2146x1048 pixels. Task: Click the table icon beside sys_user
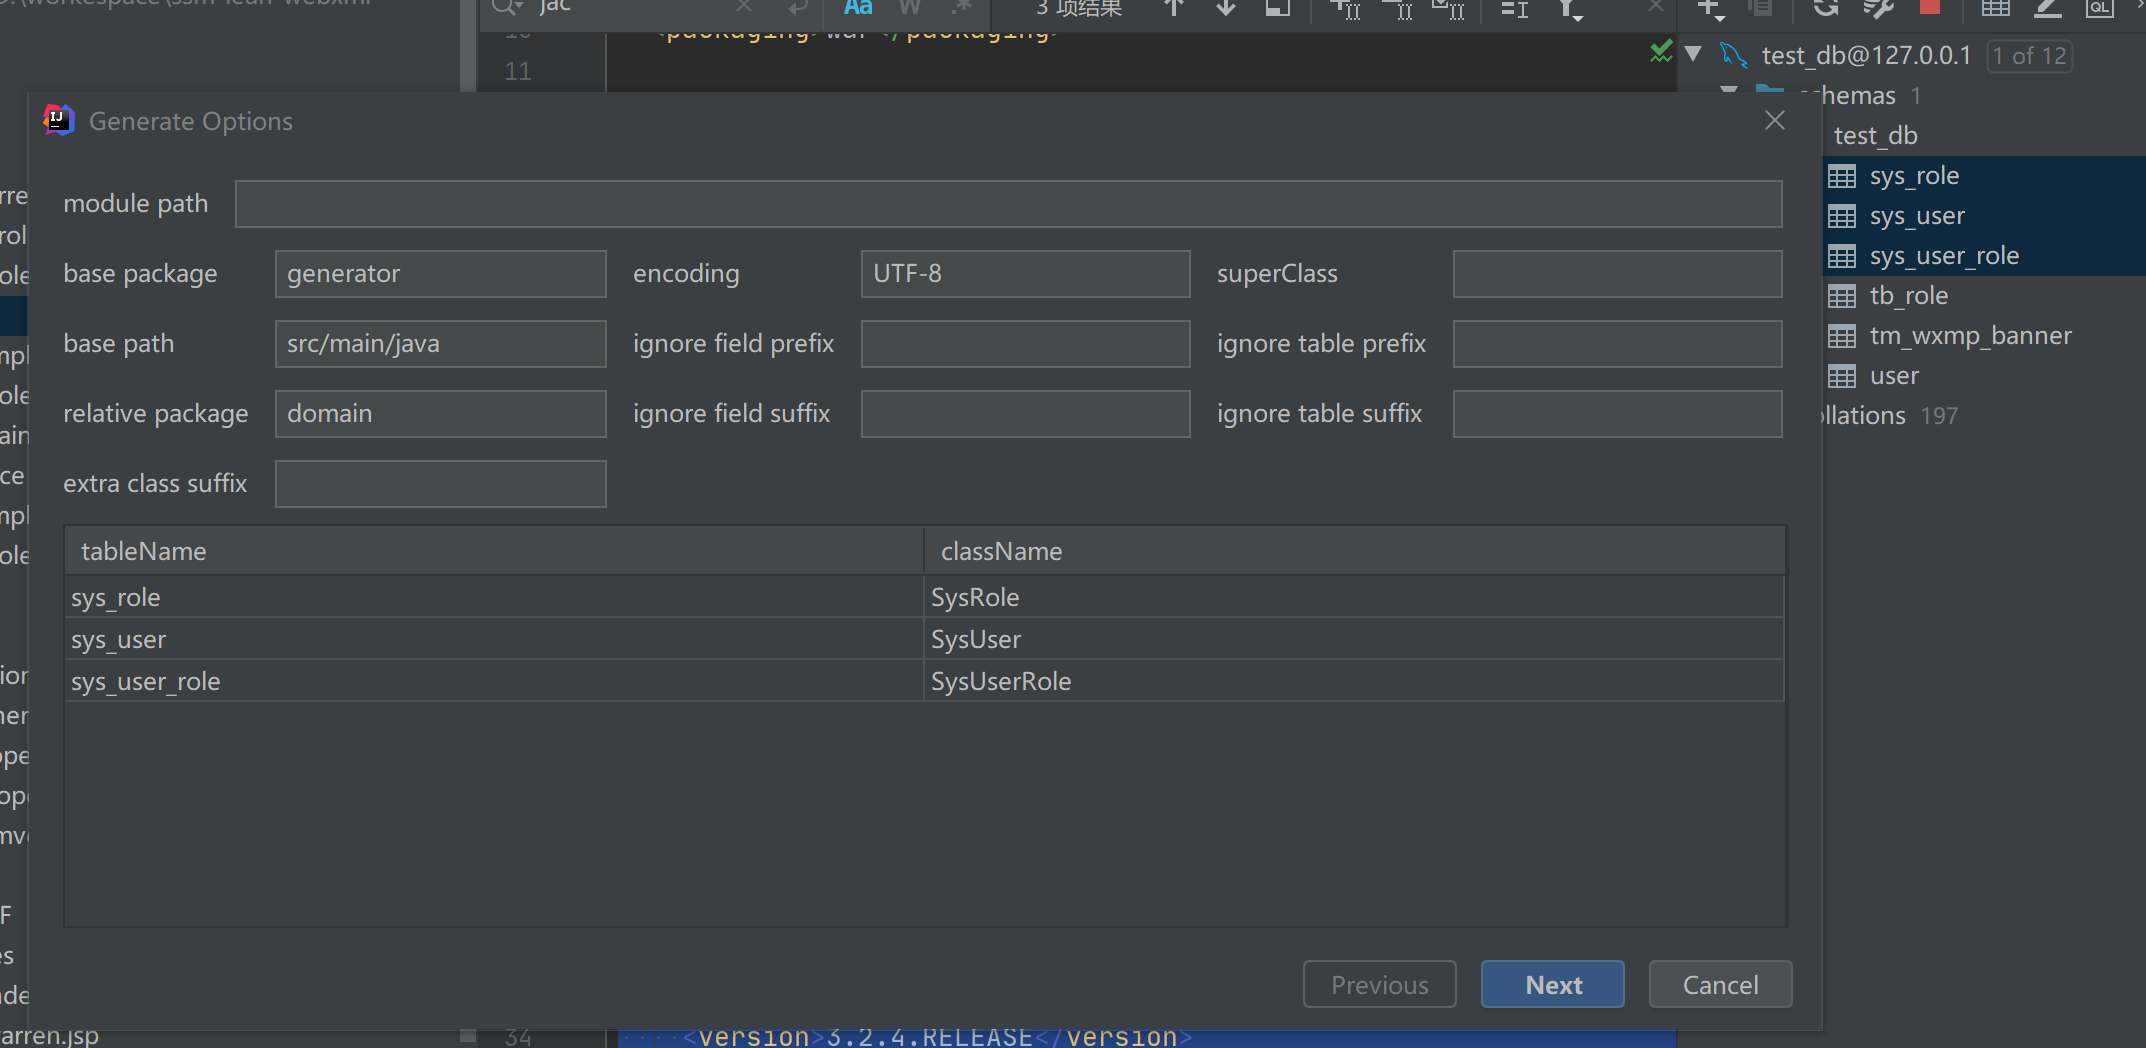pos(1842,216)
